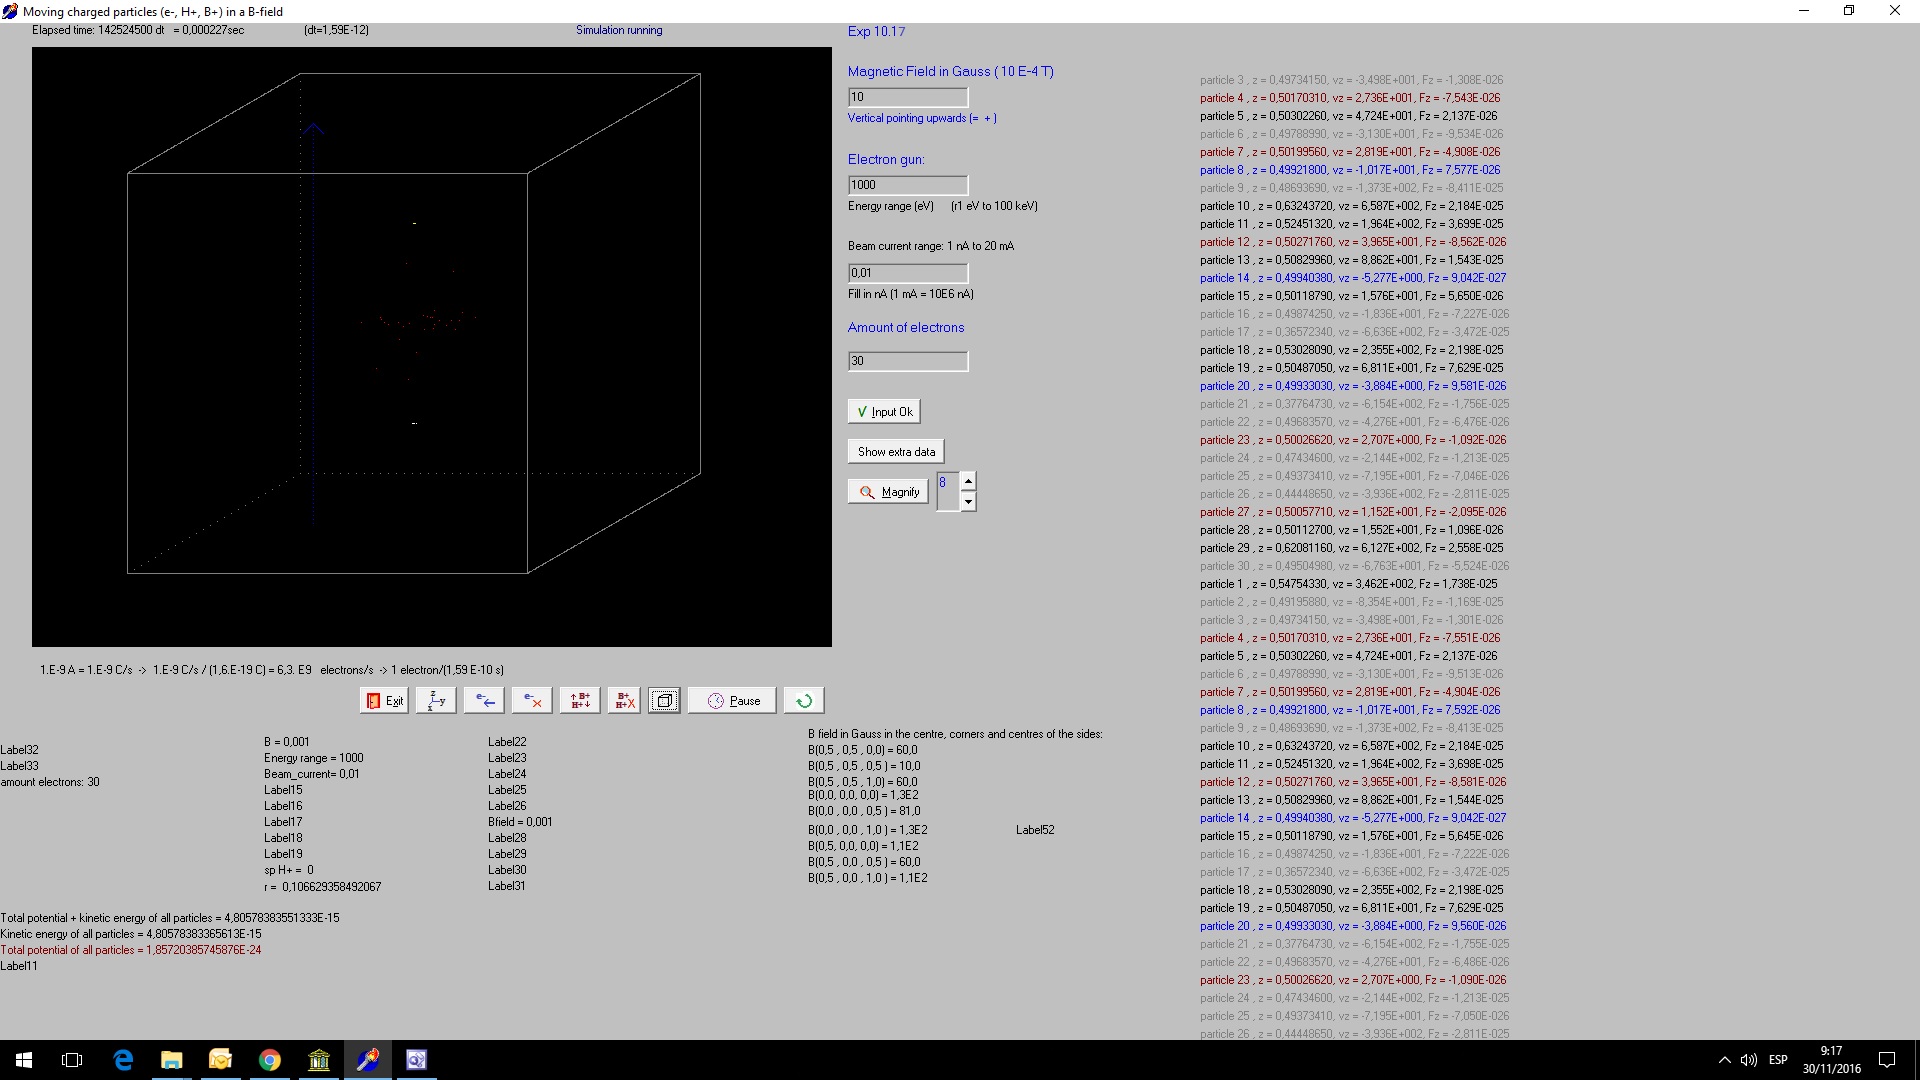Click the Input Ok button
Viewport: 1920px width, 1080px height.
point(884,412)
